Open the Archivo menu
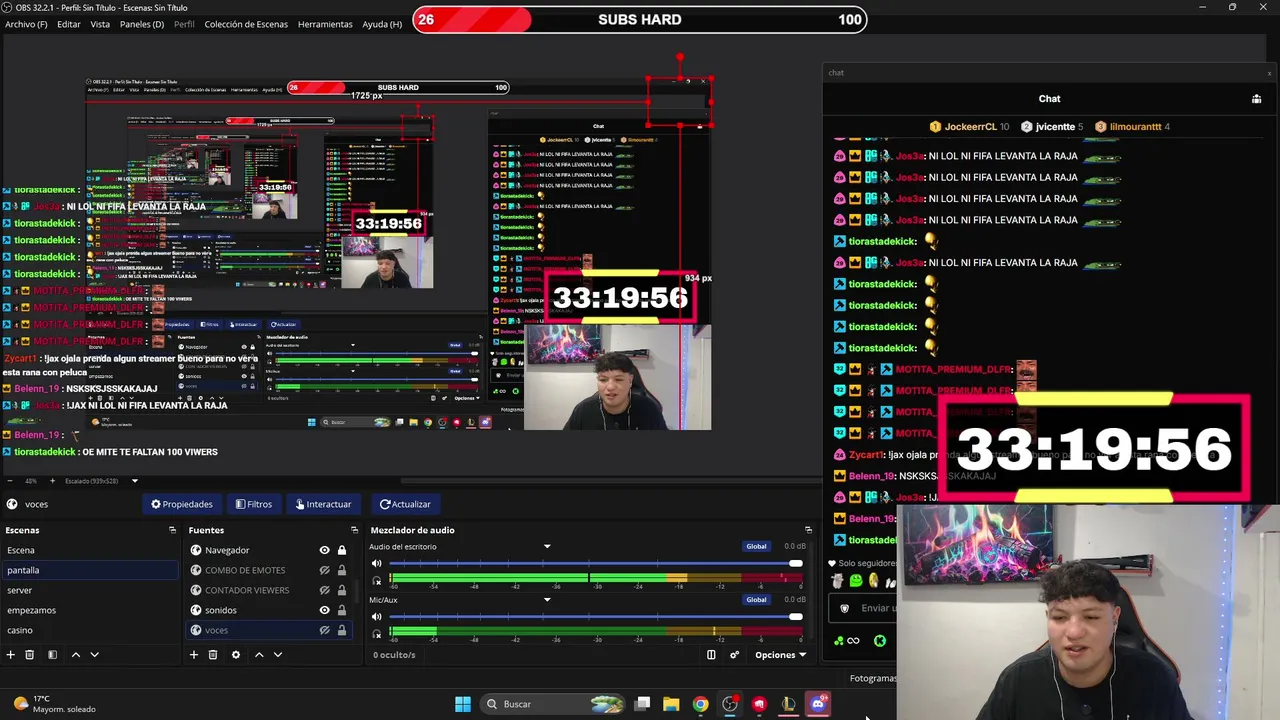Screen dimensions: 1280x720 [x=26, y=24]
